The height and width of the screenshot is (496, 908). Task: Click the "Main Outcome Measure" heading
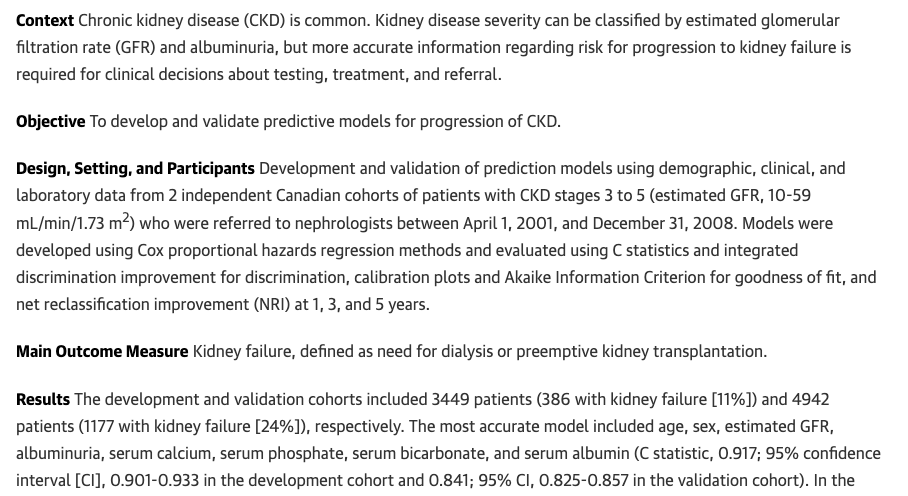[102, 352]
